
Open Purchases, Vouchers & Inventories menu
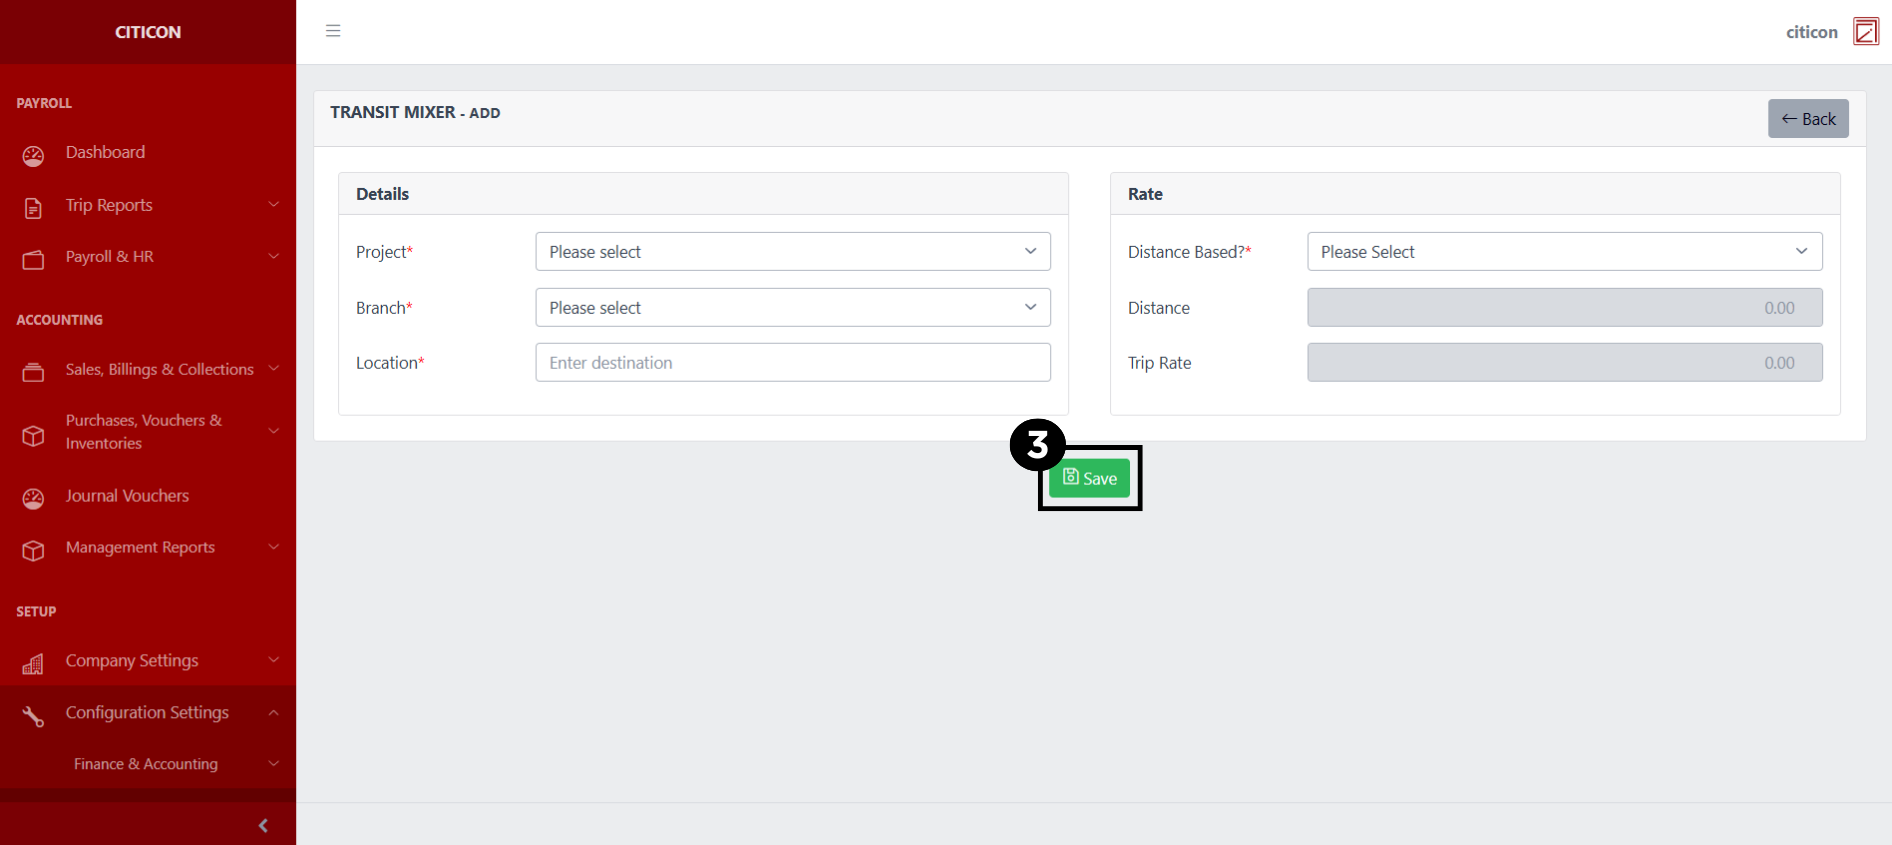[x=144, y=432]
